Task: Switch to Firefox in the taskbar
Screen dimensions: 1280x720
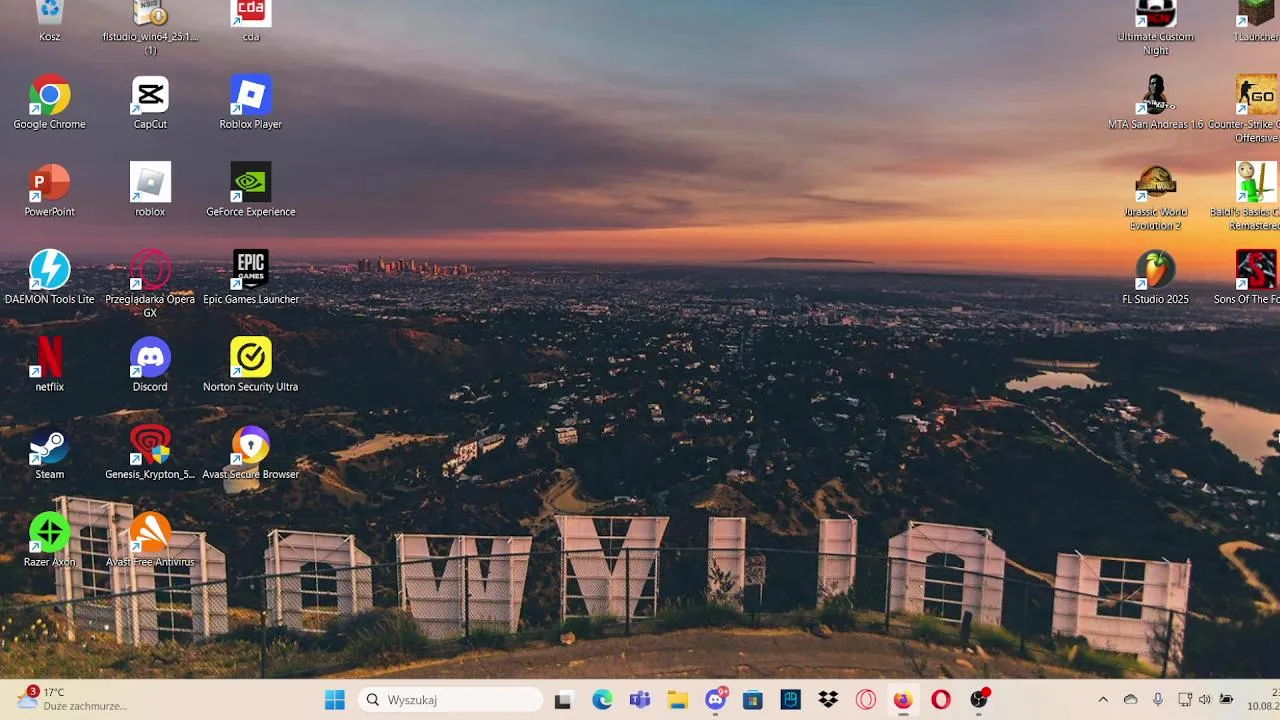Action: pyautogui.click(x=903, y=700)
